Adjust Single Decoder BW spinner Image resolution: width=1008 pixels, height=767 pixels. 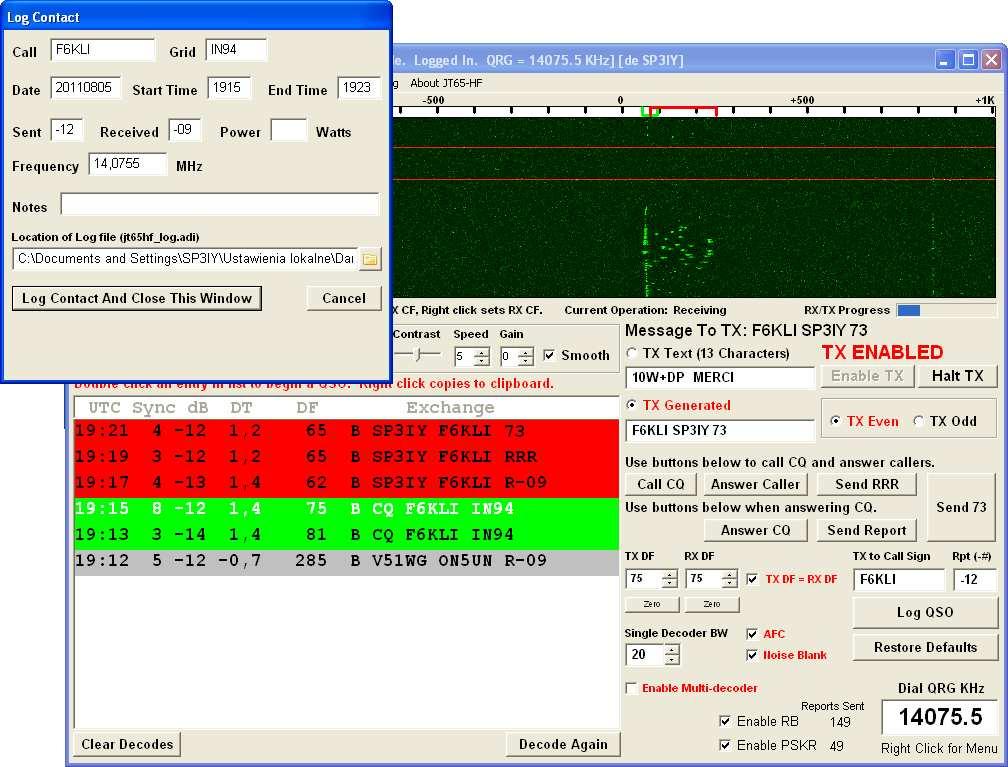(671, 654)
